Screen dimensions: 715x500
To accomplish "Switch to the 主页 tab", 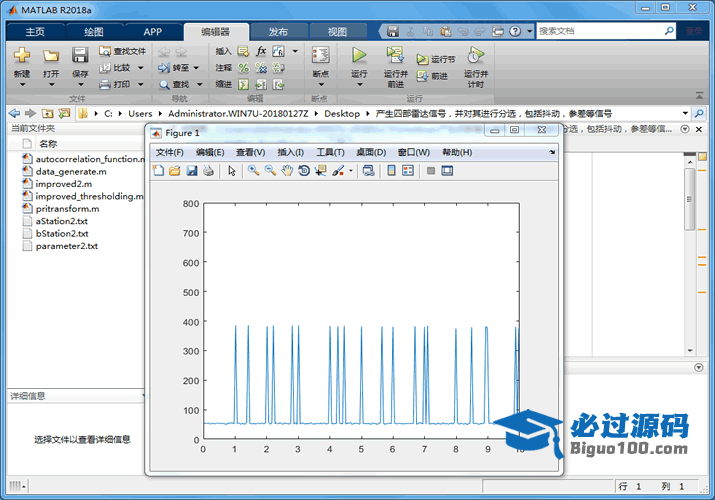I will 35,31.
